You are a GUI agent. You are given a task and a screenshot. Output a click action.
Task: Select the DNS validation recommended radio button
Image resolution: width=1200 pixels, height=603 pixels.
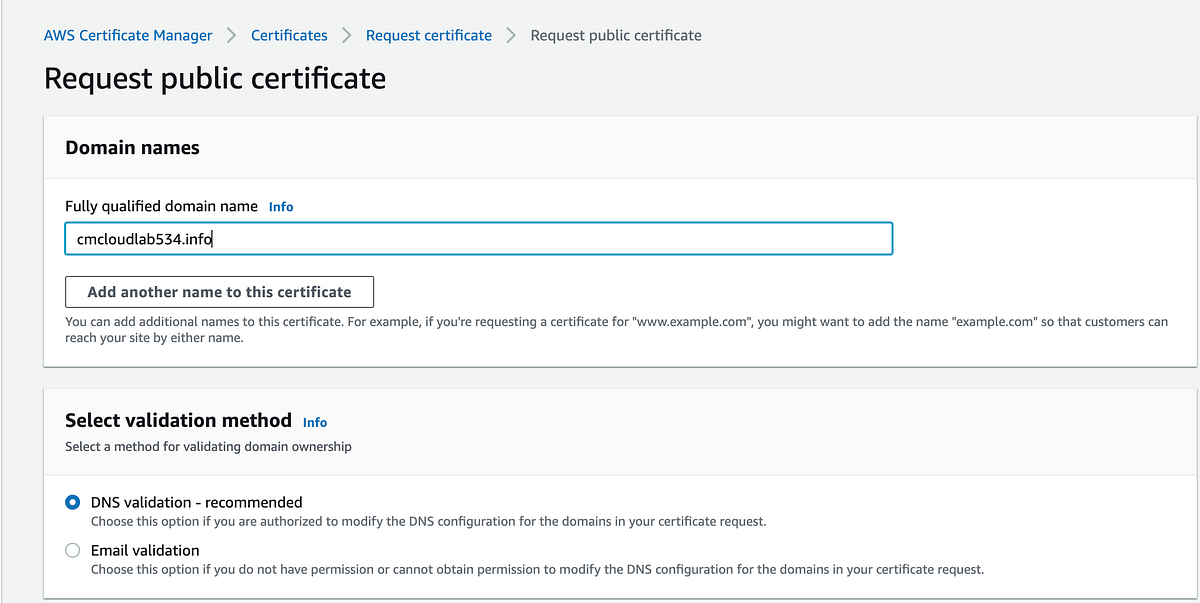(x=72, y=502)
